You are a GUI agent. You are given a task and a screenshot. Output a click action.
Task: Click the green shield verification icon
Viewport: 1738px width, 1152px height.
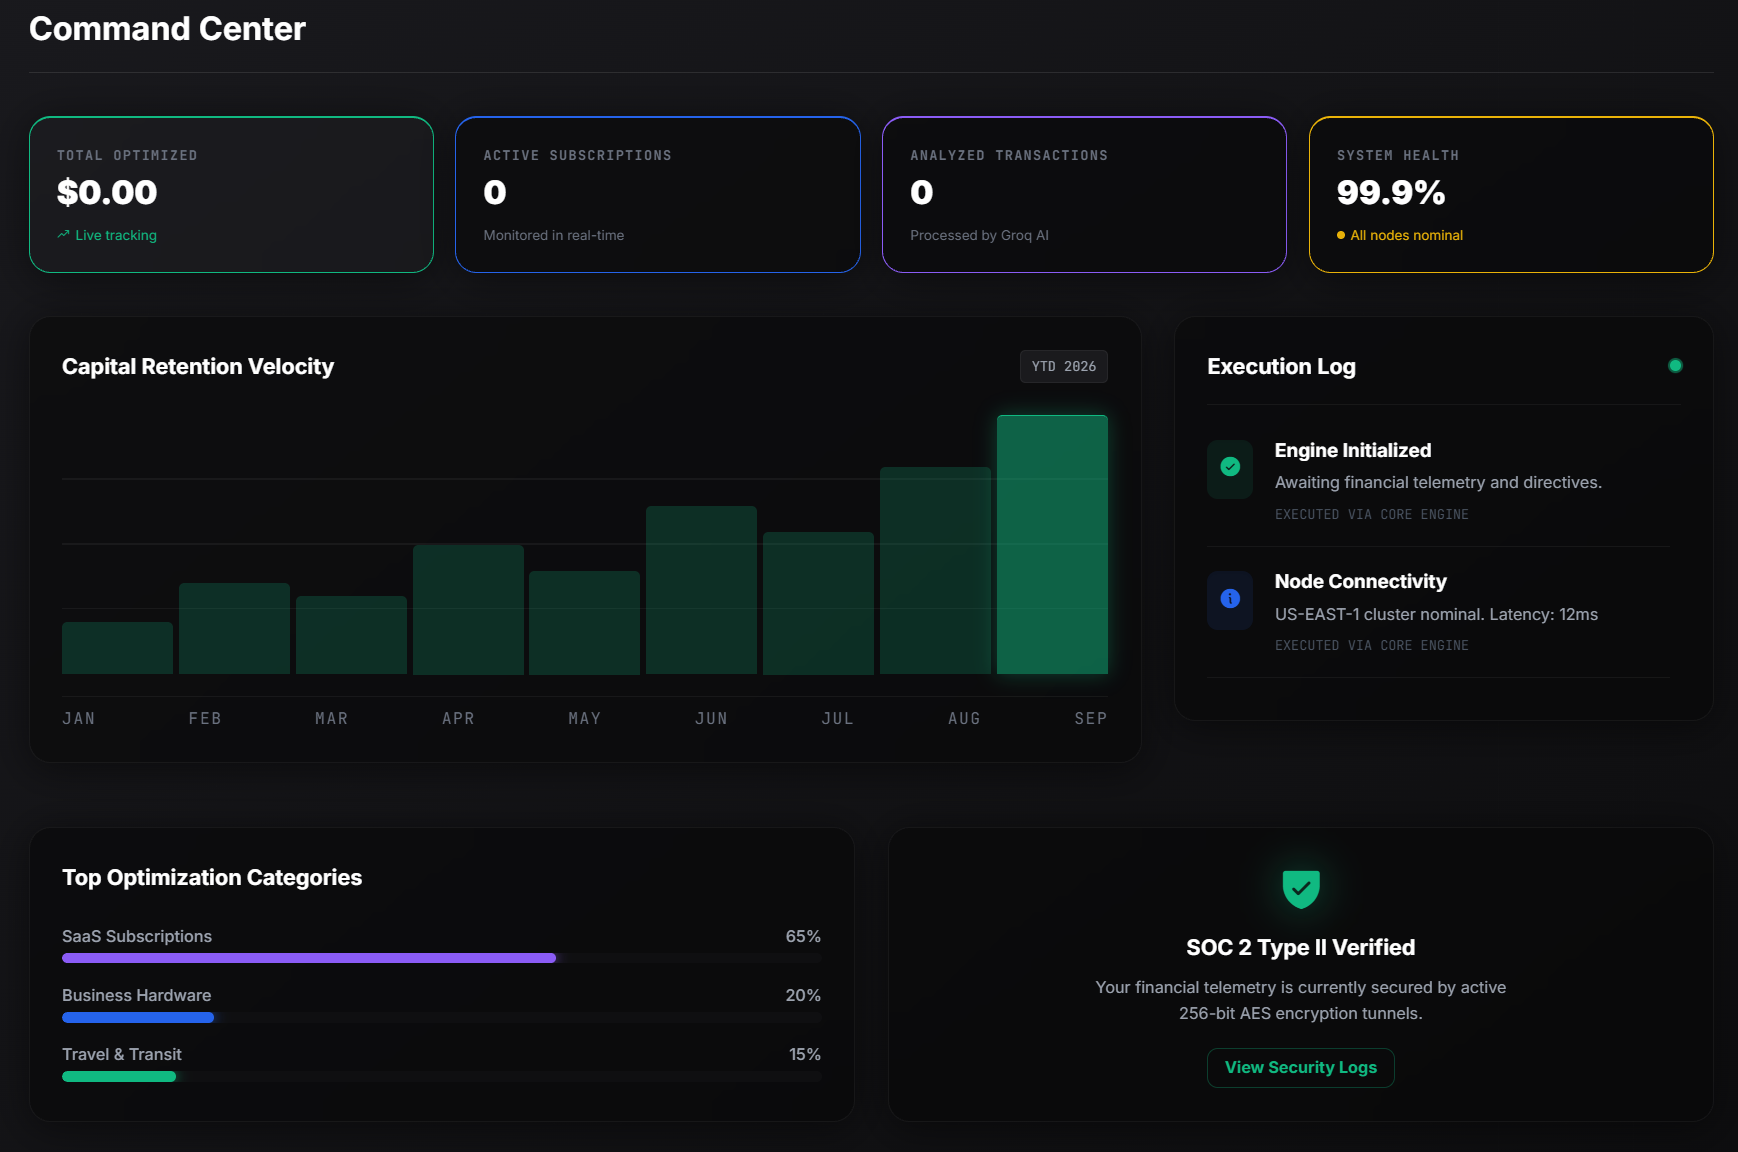[x=1301, y=888]
